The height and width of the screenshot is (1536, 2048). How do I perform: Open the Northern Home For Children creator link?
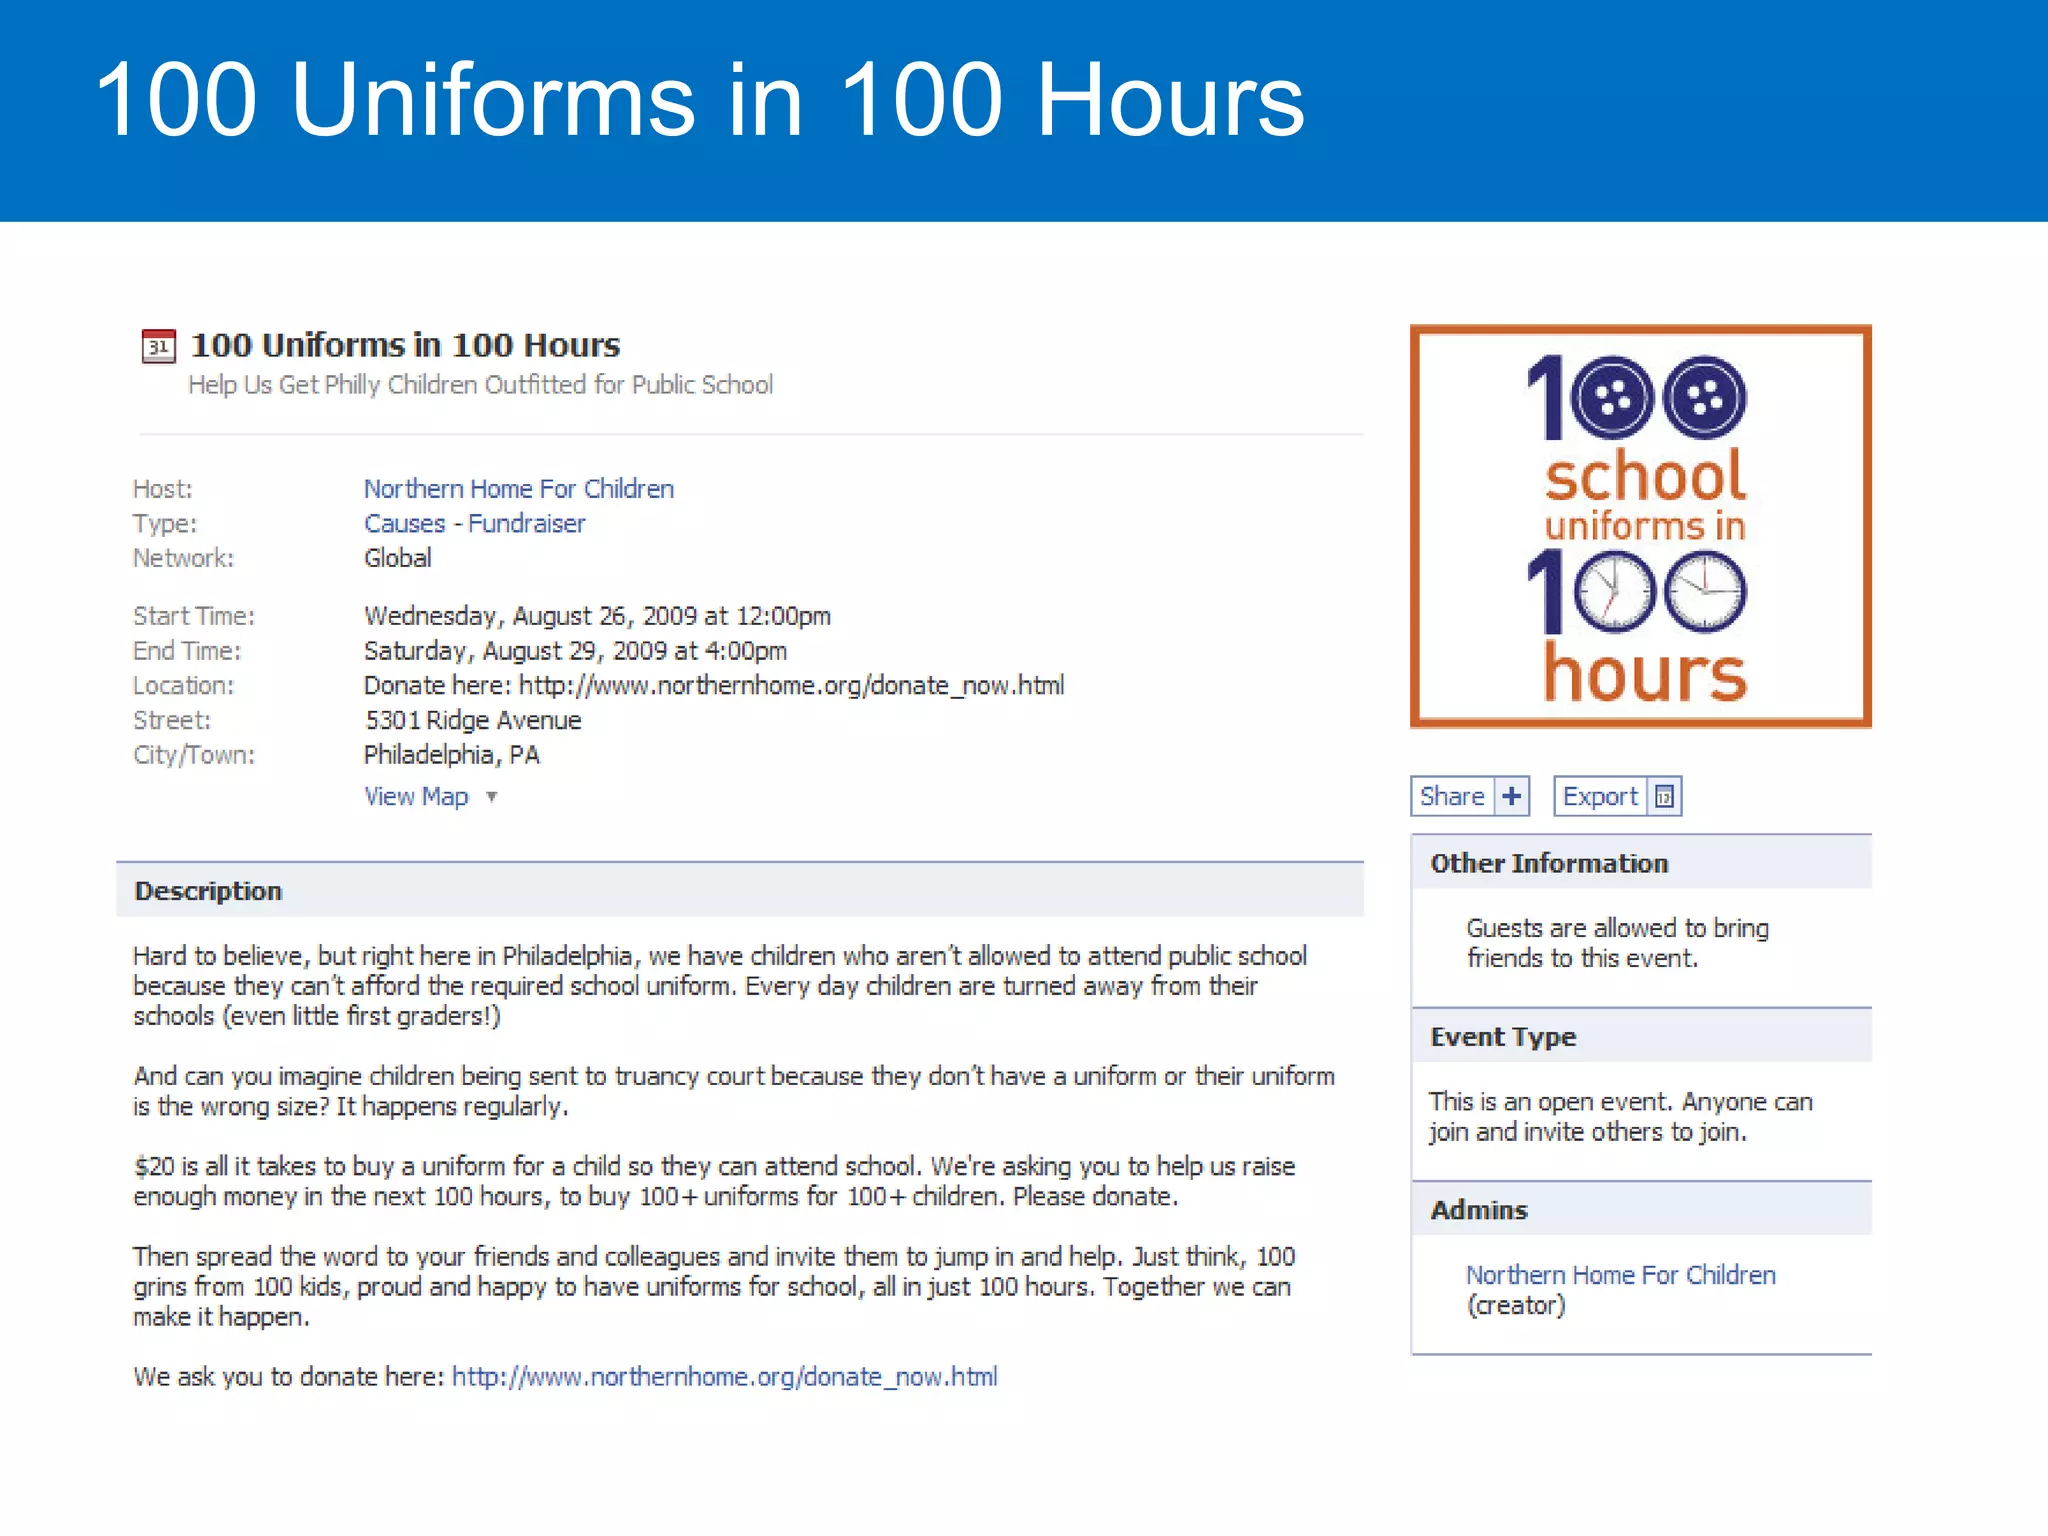pos(1620,1275)
